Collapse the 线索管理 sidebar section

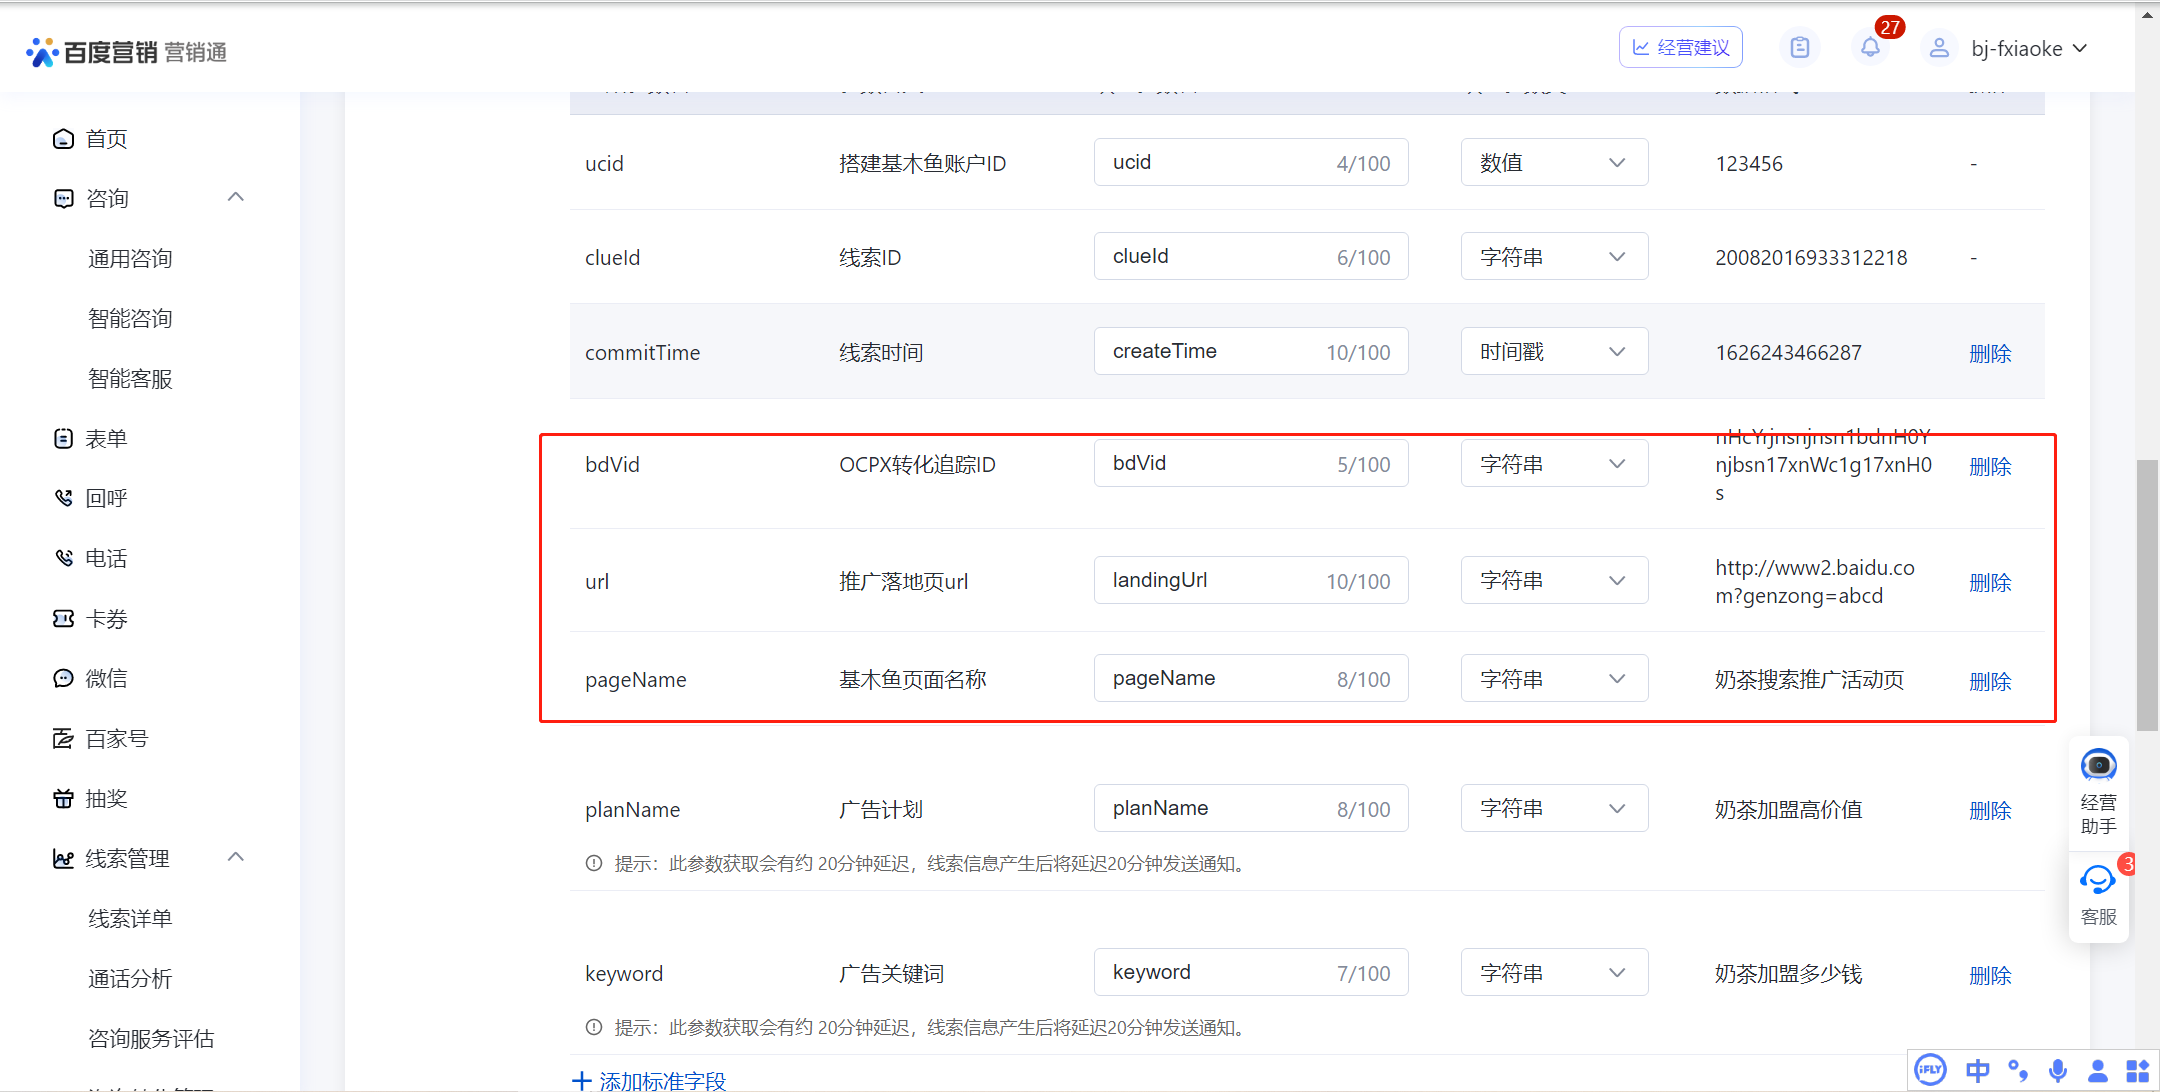tap(236, 857)
